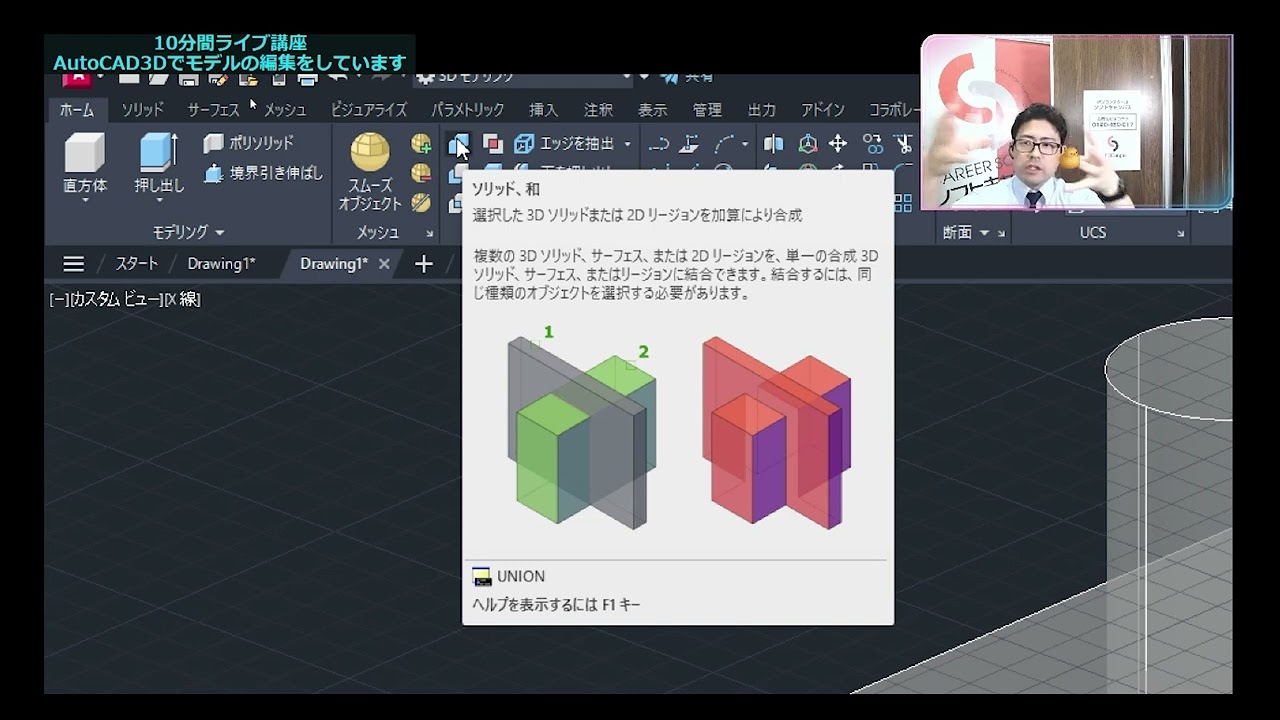The image size is (1280, 720).
Task: Click the ポリソリッド tool
Action: 249,143
